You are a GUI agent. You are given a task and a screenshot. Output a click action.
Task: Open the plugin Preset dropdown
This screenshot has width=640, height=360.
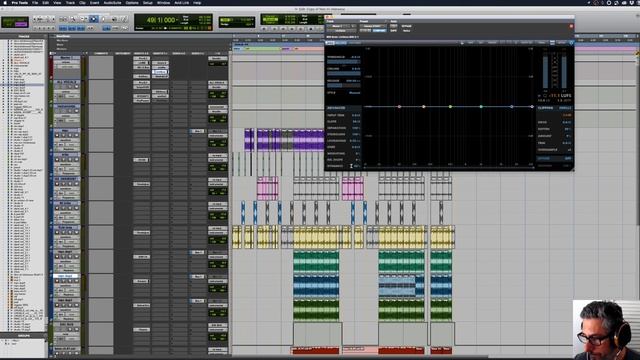tap(371, 26)
